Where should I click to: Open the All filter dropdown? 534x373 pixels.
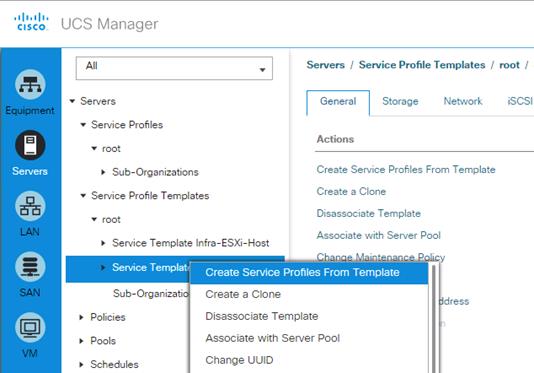[174, 68]
